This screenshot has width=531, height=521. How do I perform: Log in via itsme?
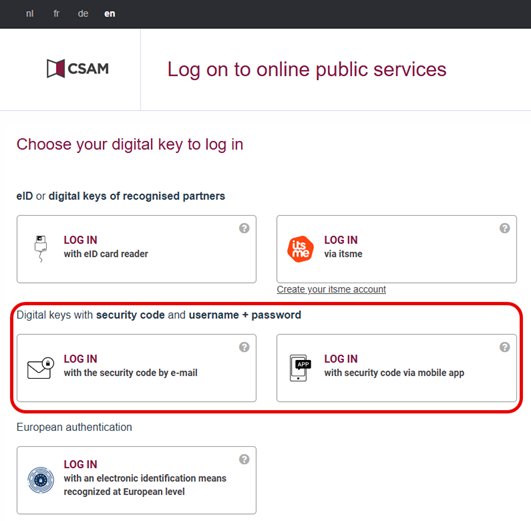point(397,249)
